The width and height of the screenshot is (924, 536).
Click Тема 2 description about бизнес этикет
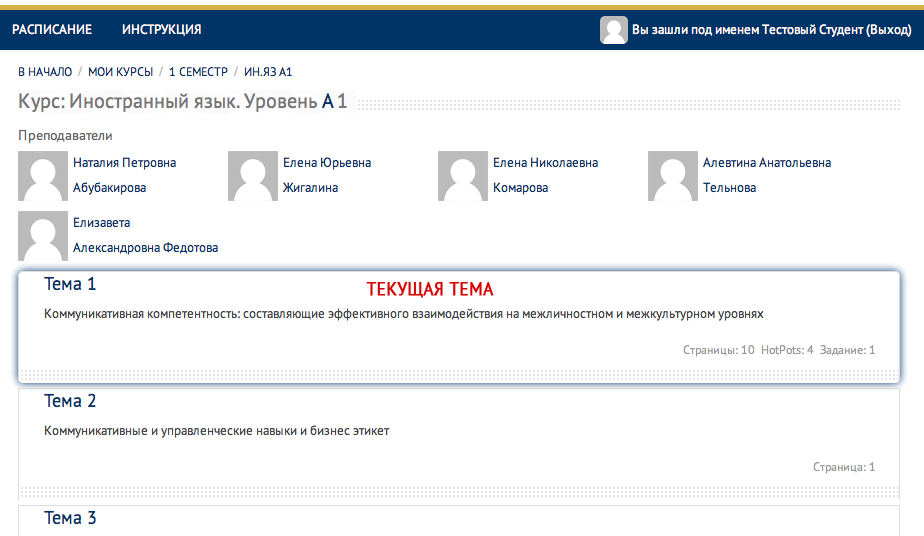point(216,431)
